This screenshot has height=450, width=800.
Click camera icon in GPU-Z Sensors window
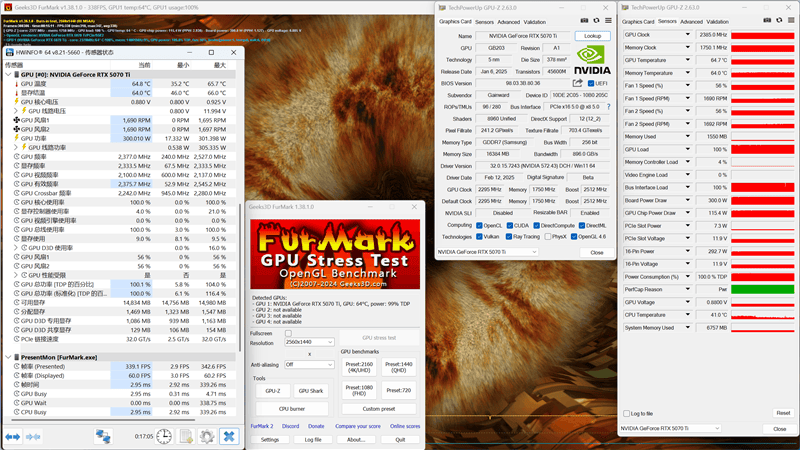(767, 20)
